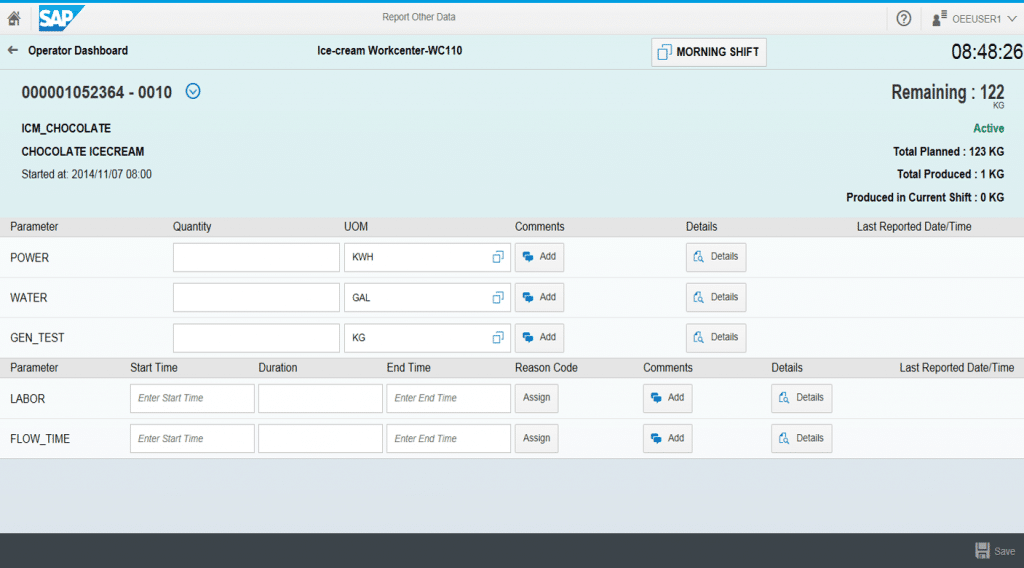The height and width of the screenshot is (568, 1024).
Task: Click the LABOR Enter Start Time field
Action: pyautogui.click(x=192, y=398)
